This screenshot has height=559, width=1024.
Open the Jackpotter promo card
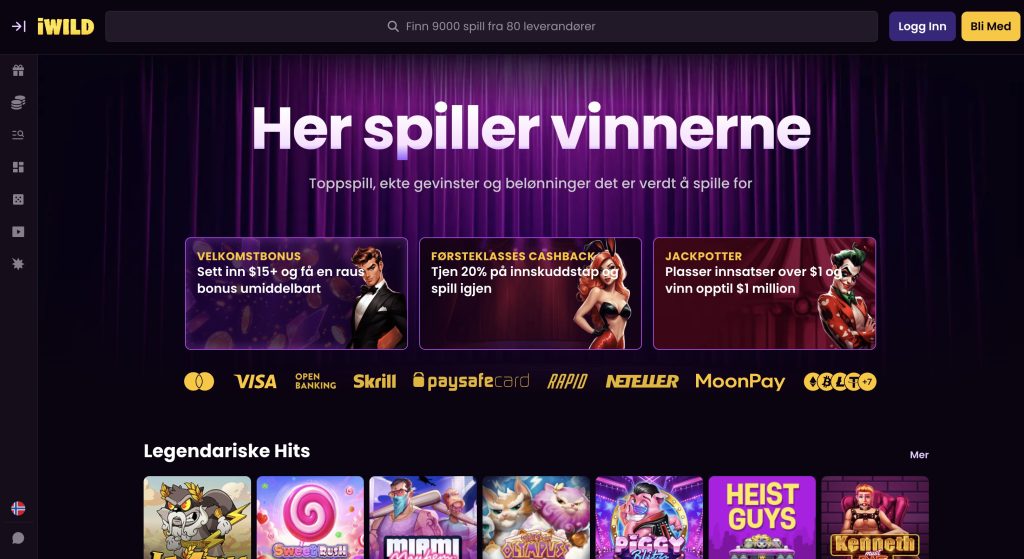[765, 293]
